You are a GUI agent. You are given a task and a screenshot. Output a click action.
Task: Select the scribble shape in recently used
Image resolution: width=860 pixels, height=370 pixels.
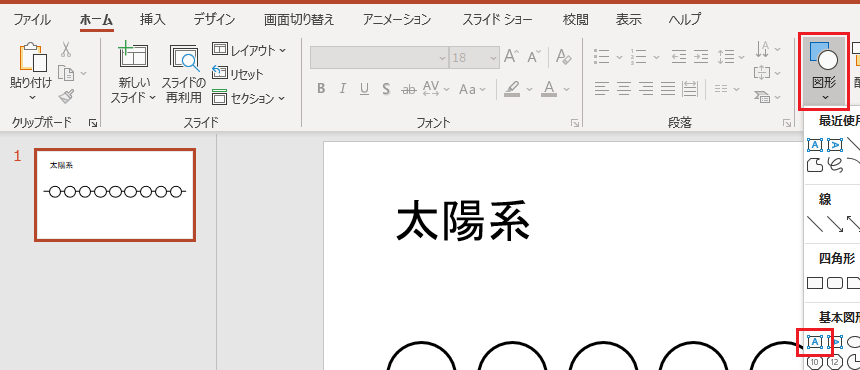click(x=835, y=164)
